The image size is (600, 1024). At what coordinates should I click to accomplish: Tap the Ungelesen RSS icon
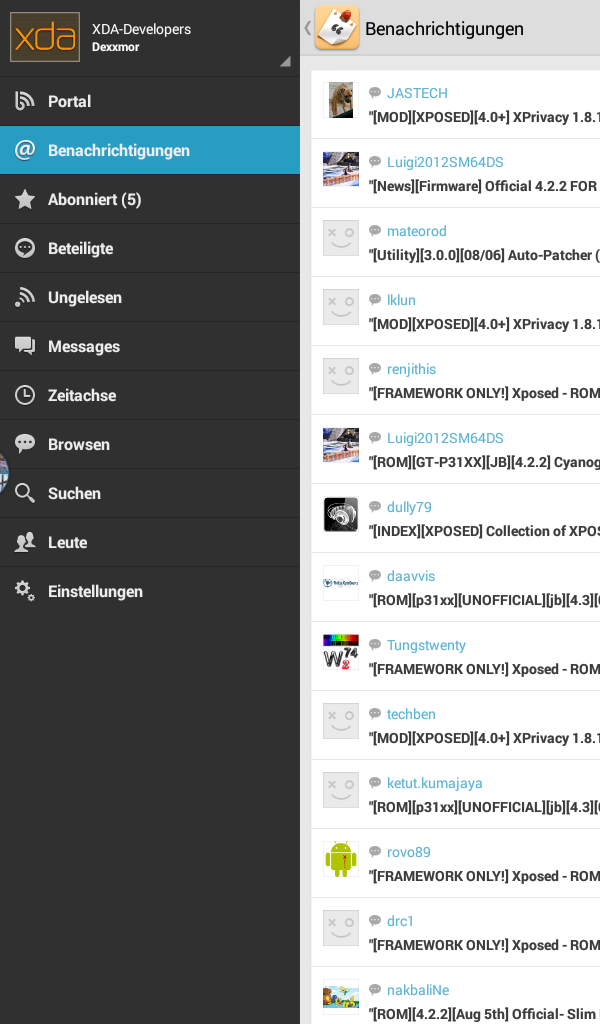point(25,297)
